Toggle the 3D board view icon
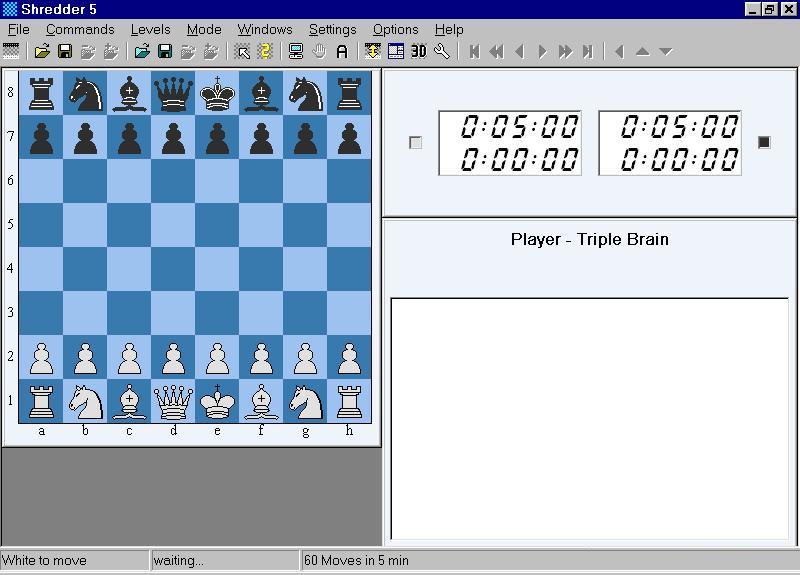Viewport: 800px width, 575px height. 419,51
